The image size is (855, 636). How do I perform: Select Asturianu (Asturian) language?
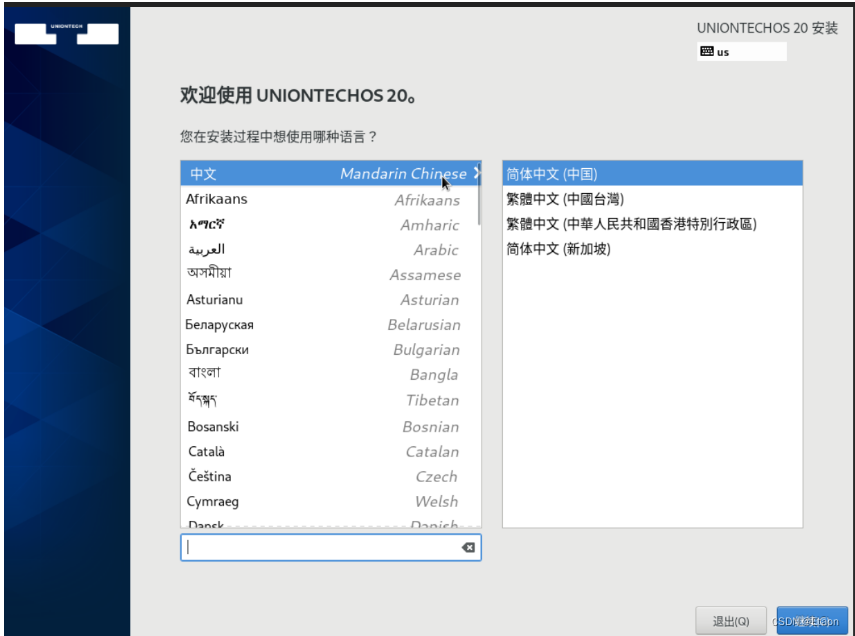(330, 299)
